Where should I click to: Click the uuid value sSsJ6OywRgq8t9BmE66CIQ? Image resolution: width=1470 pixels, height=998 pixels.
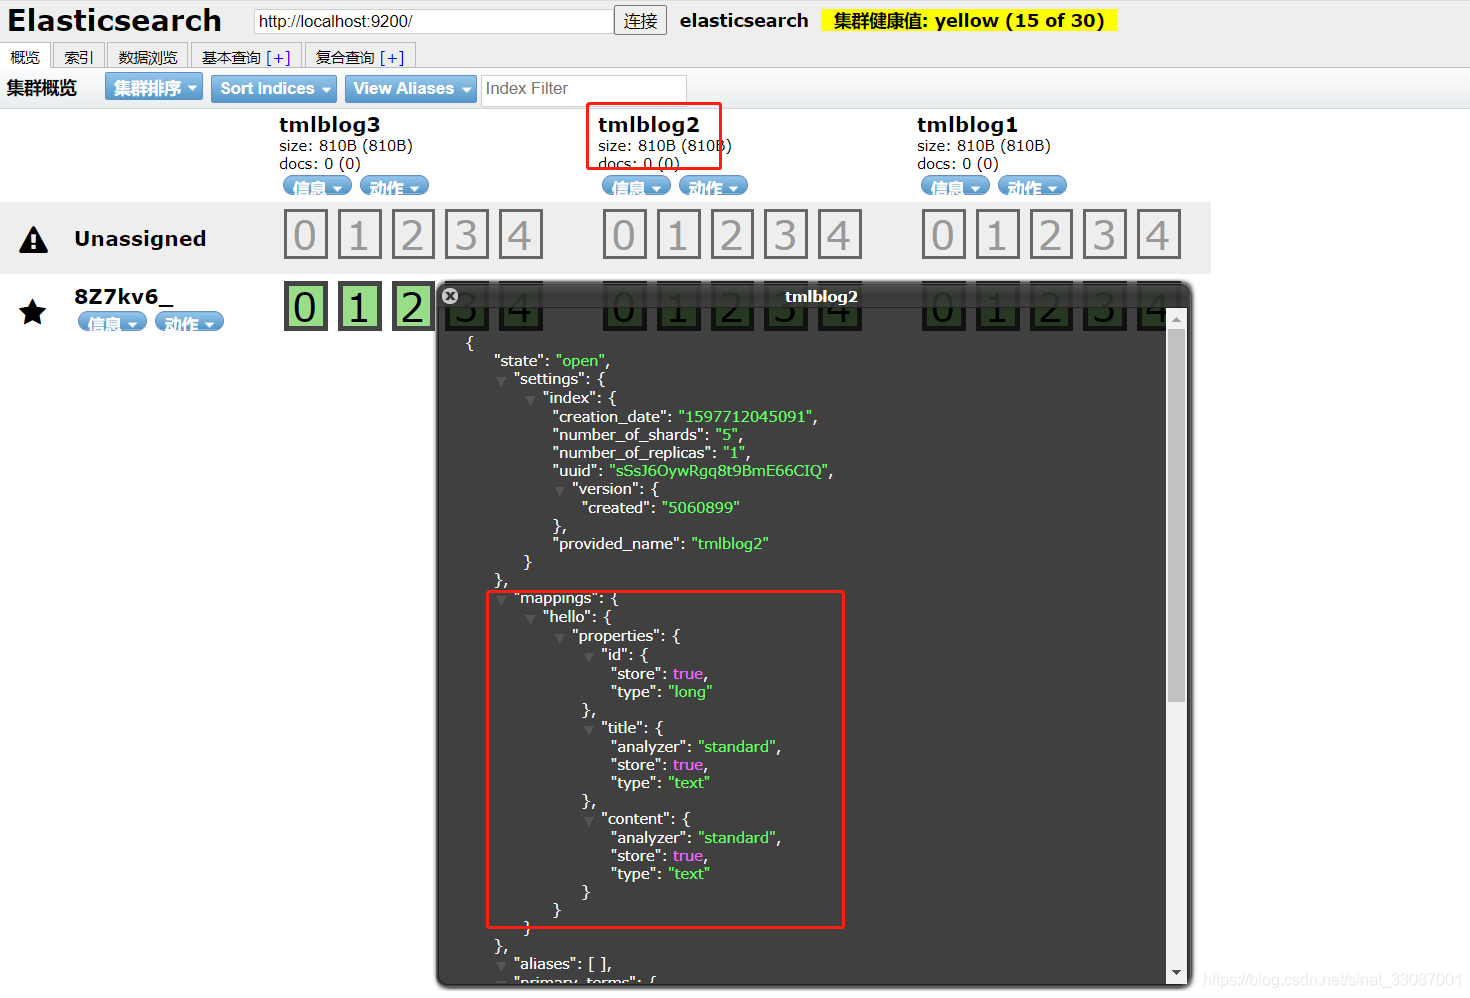[720, 471]
